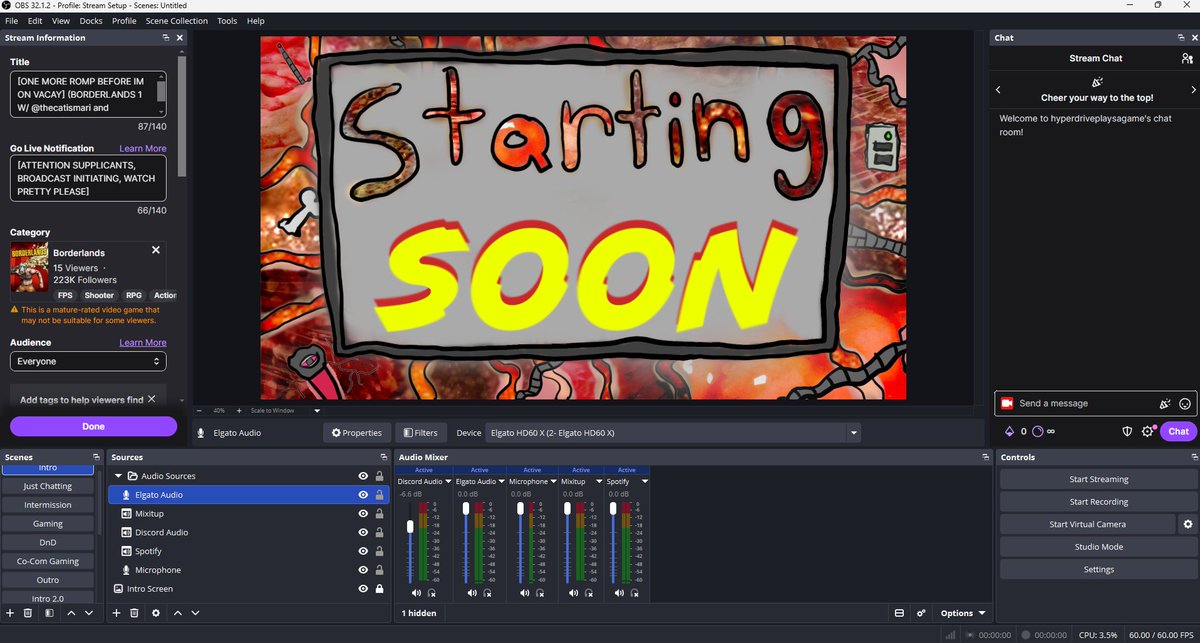Pop out the Sources dock icon

click(x=382, y=457)
